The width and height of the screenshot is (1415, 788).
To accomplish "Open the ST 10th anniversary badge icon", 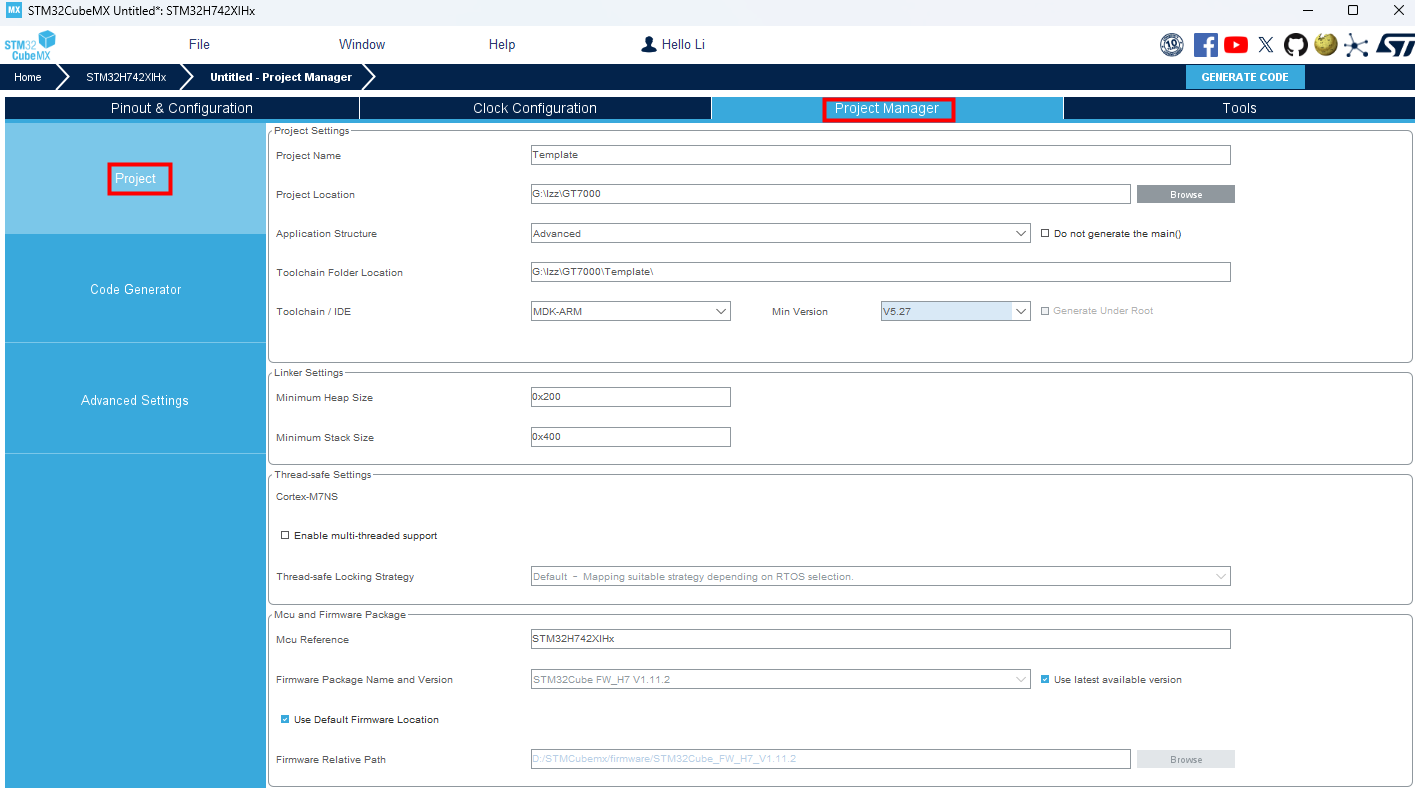I will click(1172, 45).
